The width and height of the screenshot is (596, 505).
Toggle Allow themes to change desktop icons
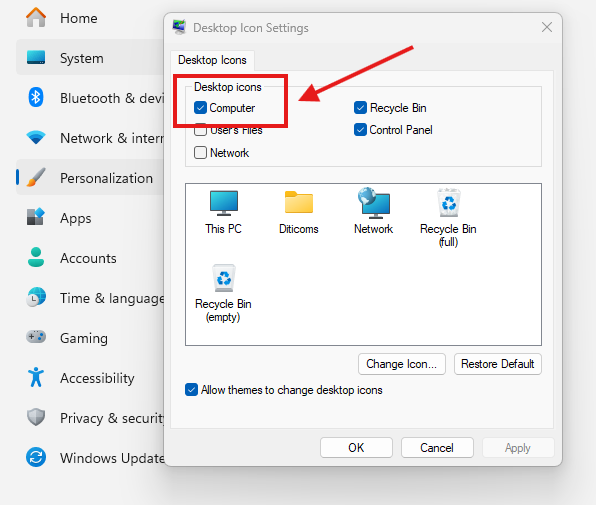pos(191,390)
